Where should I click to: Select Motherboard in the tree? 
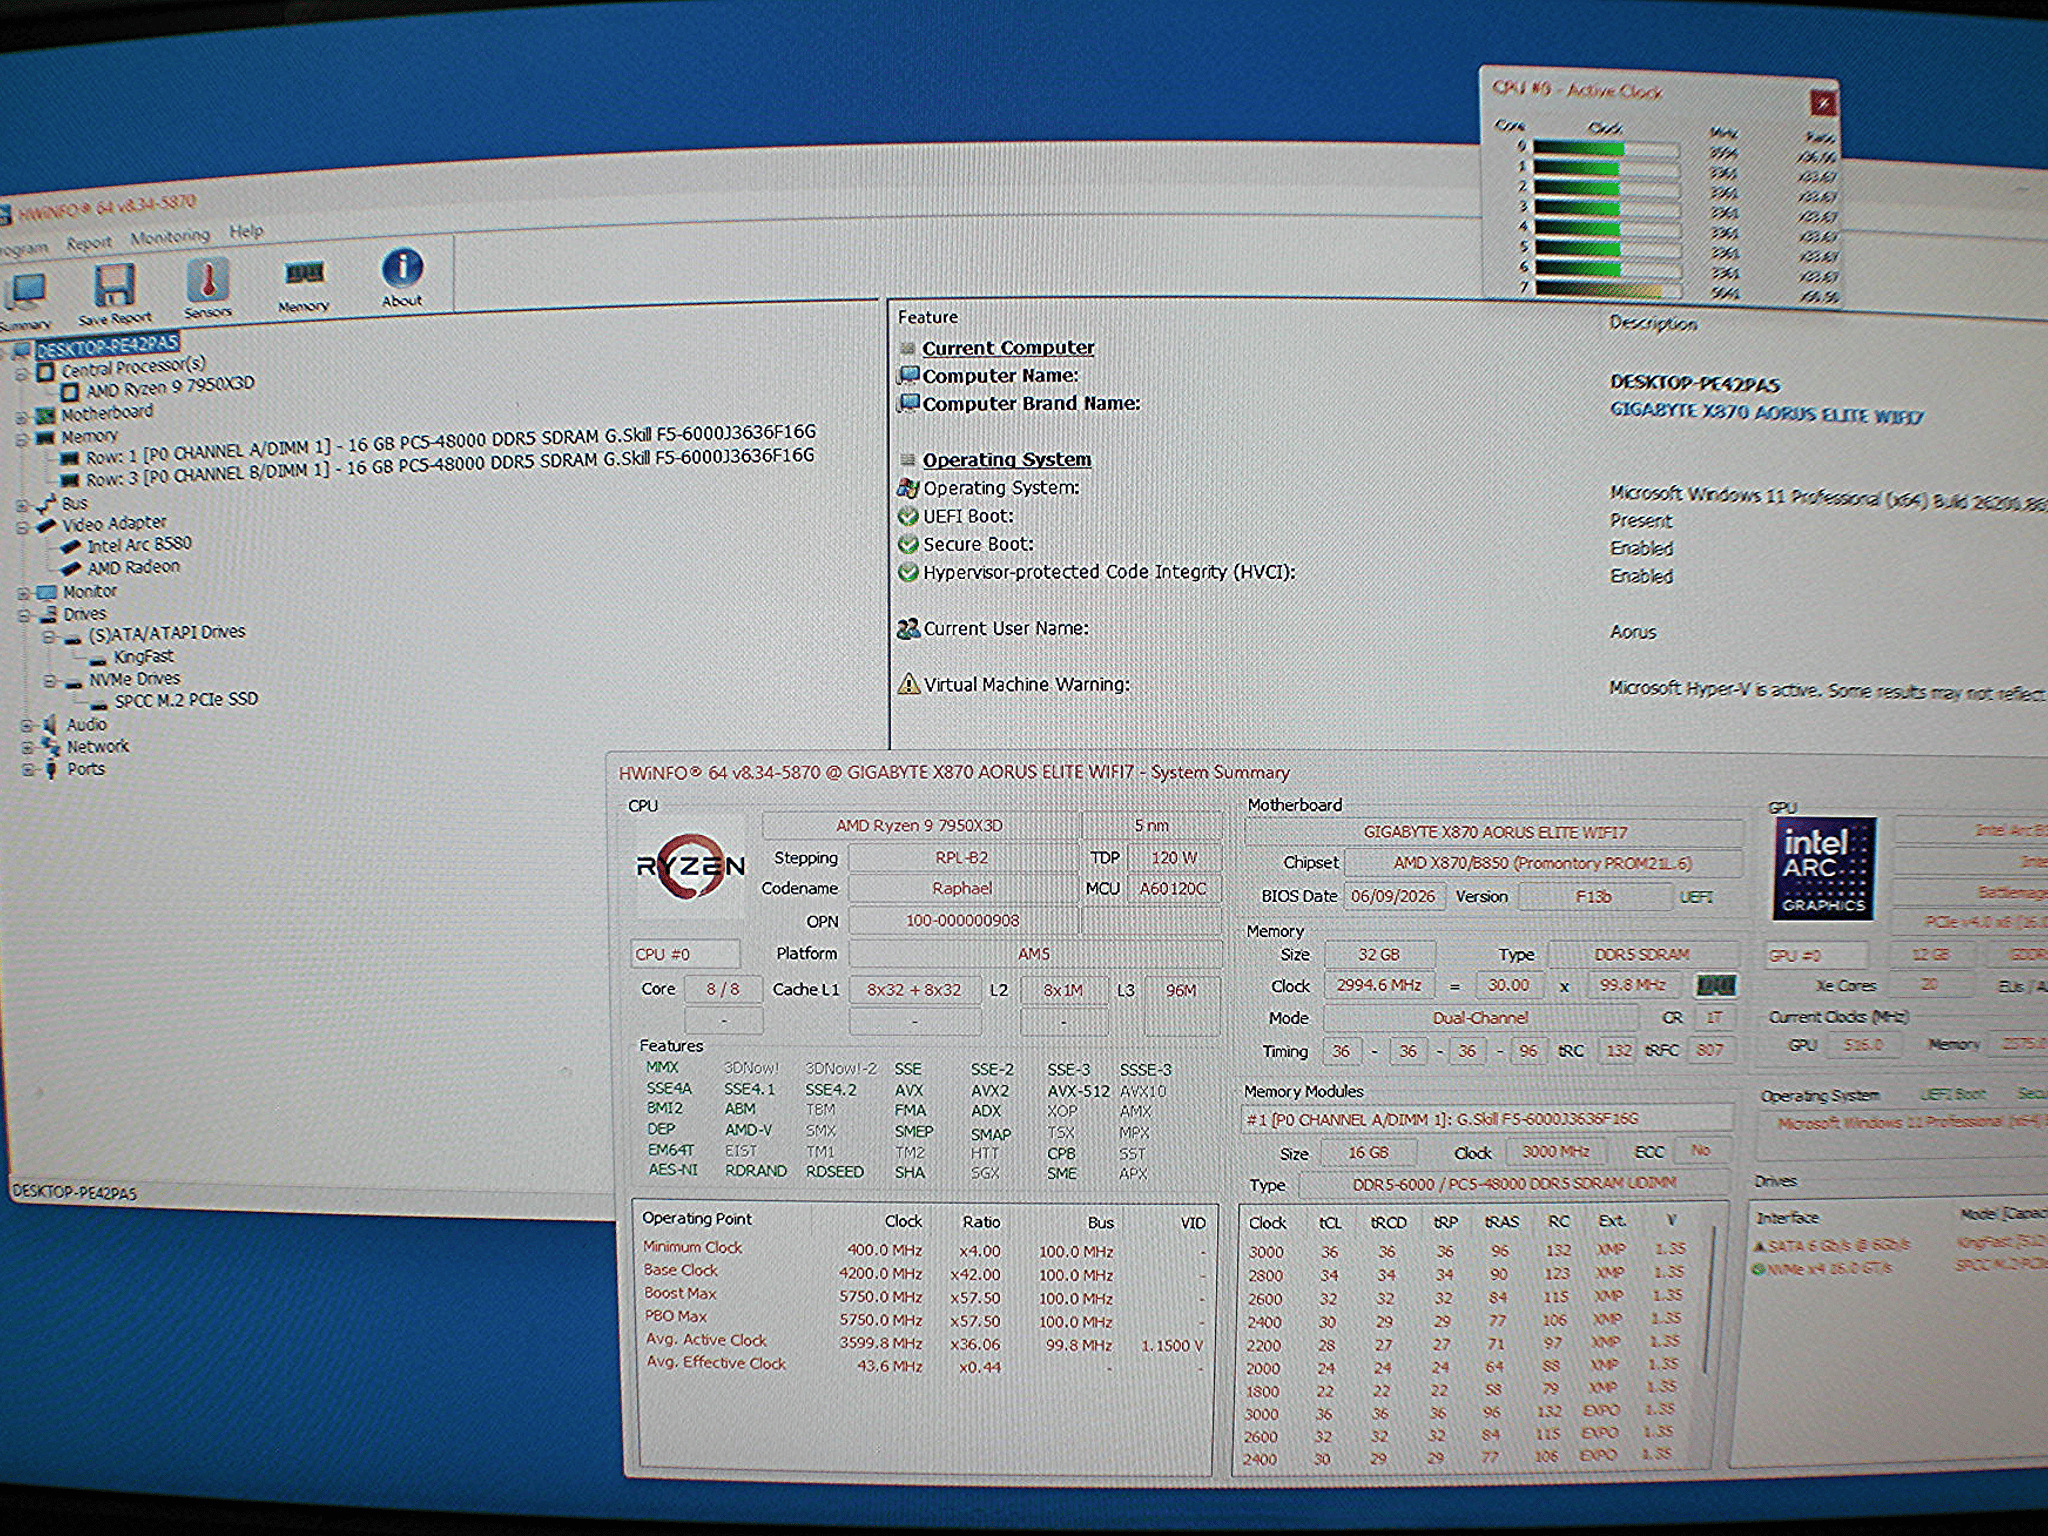click(107, 412)
